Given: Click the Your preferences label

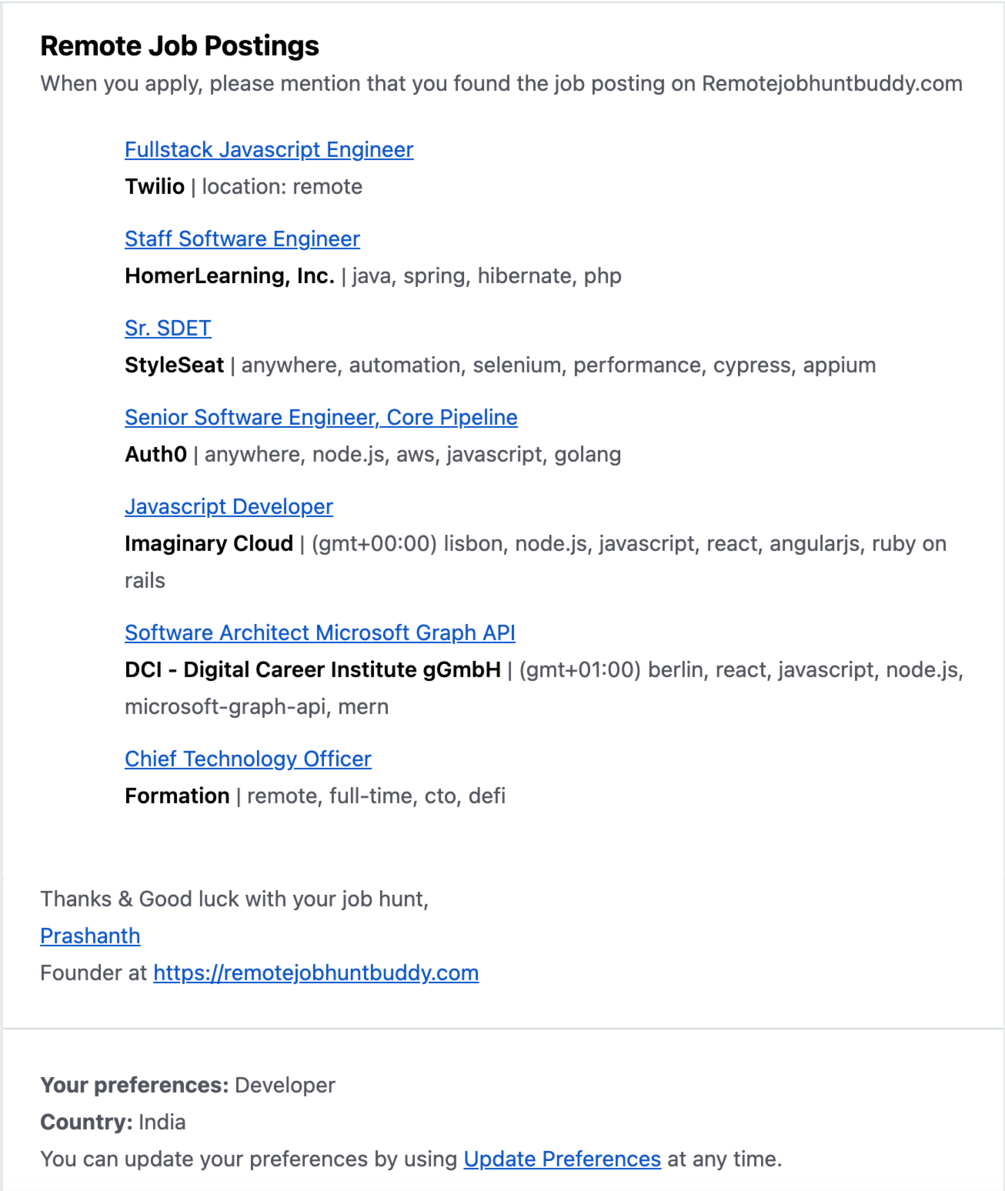Looking at the screenshot, I should point(134,1085).
